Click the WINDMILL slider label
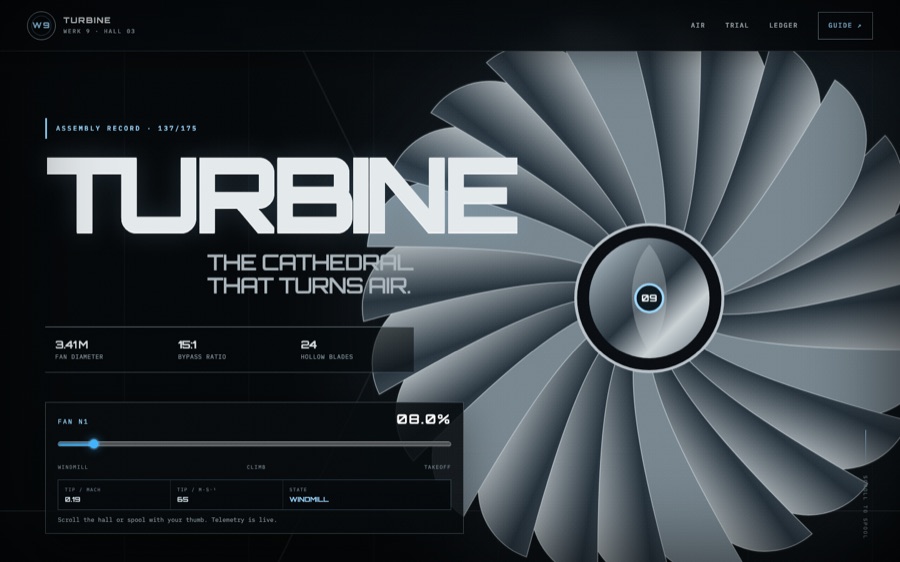 (73, 467)
